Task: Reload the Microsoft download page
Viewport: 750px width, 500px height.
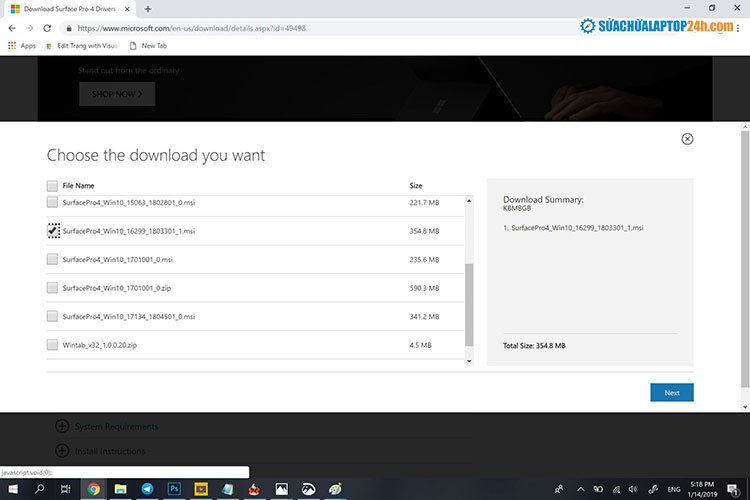Action: (47, 28)
